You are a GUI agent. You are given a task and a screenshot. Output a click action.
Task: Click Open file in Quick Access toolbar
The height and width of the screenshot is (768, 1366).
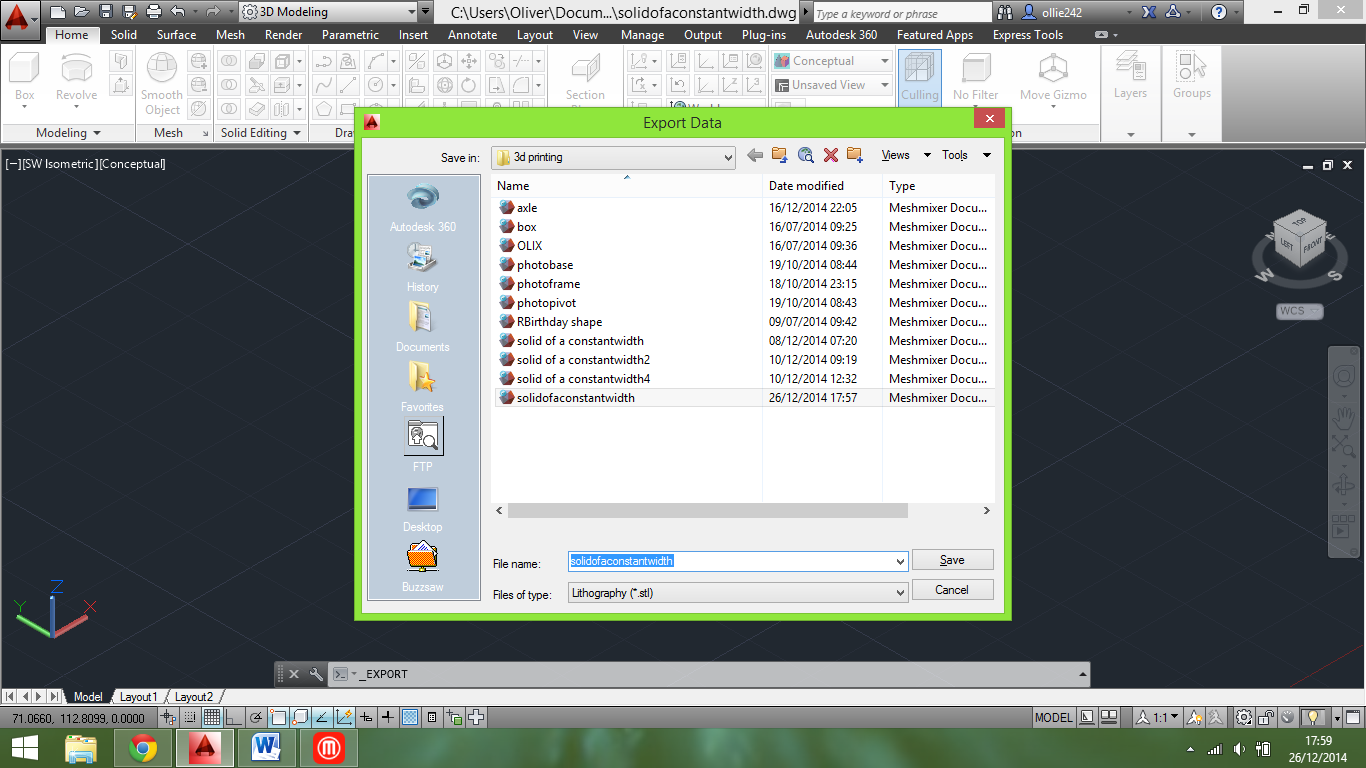point(82,12)
